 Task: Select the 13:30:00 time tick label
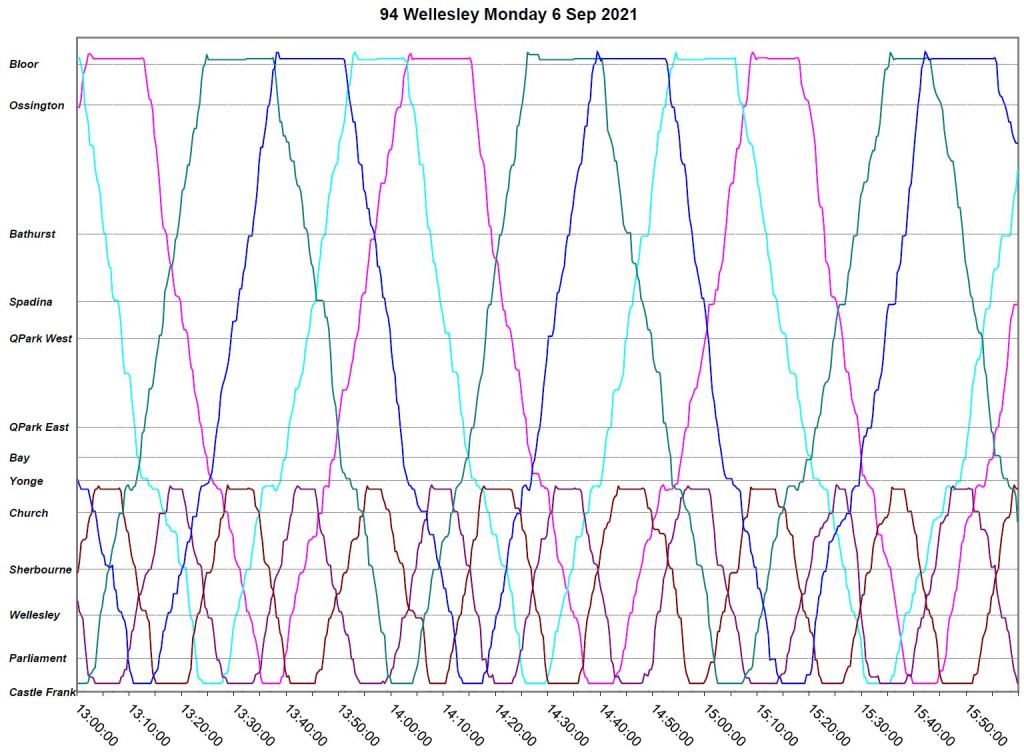tap(255, 723)
